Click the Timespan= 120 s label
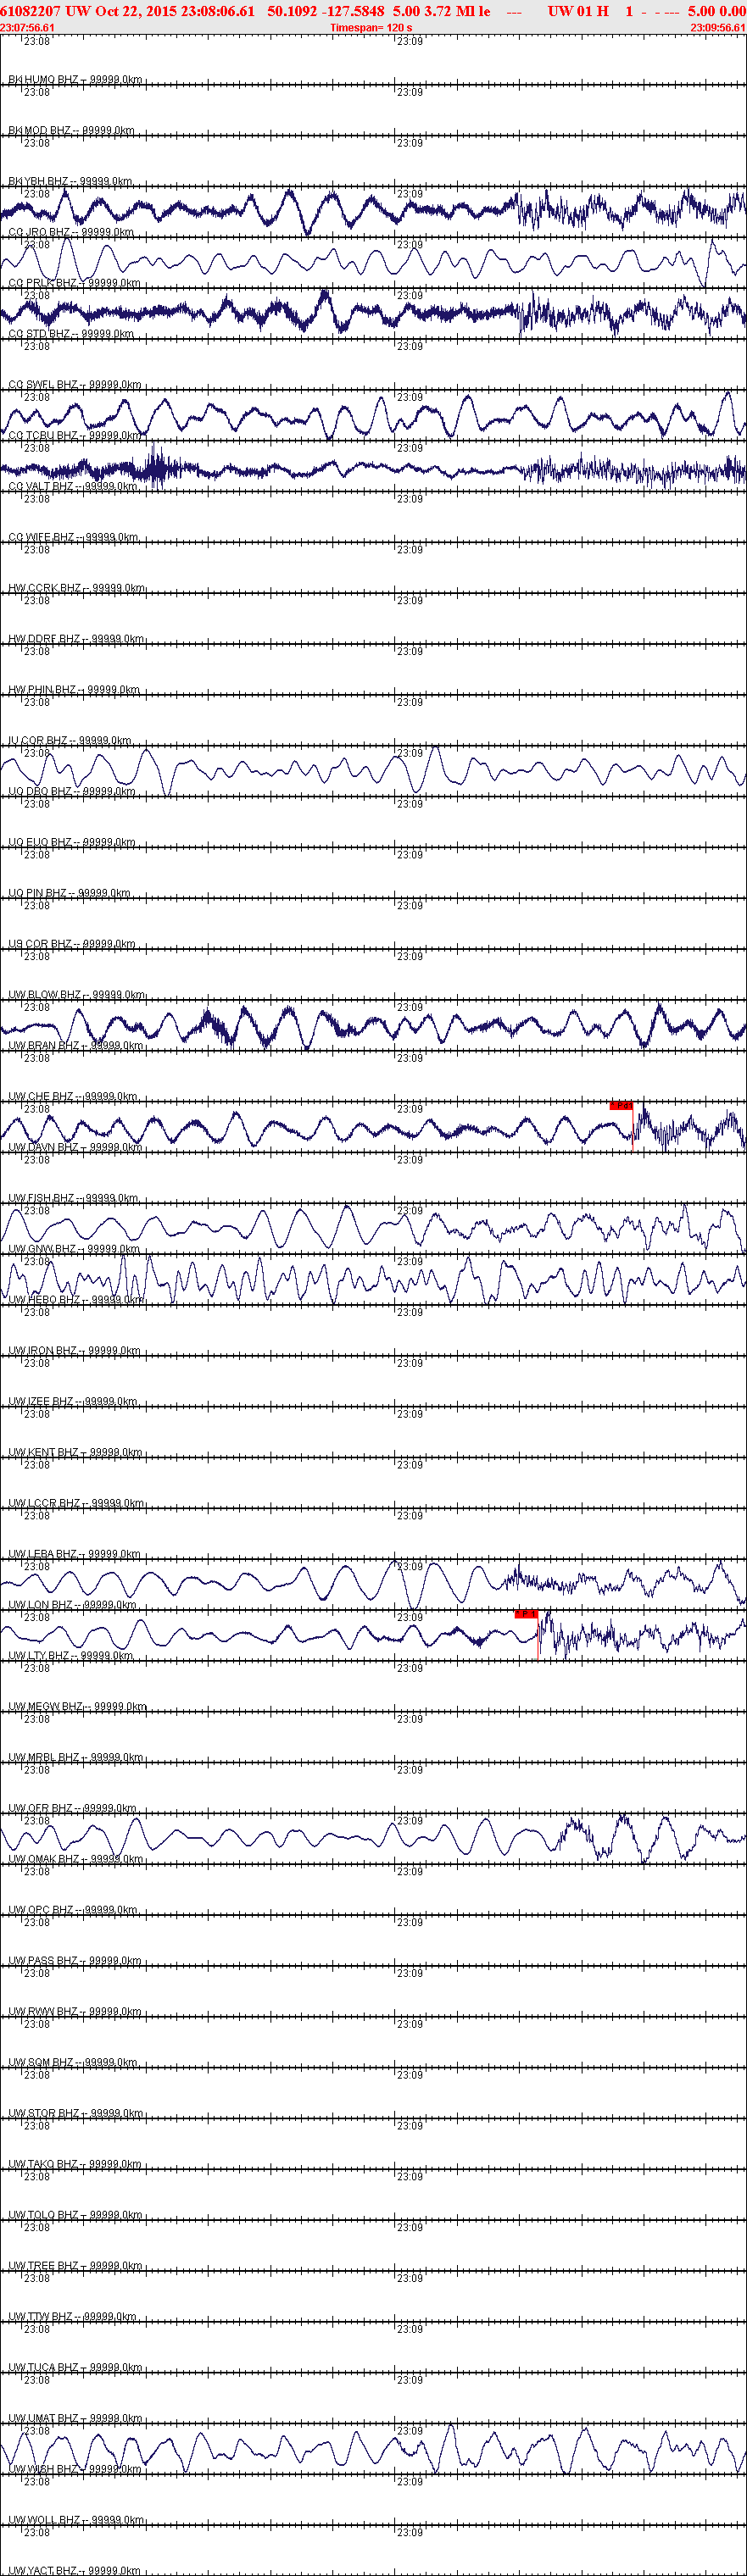This screenshot has width=747, height=2576. (371, 28)
